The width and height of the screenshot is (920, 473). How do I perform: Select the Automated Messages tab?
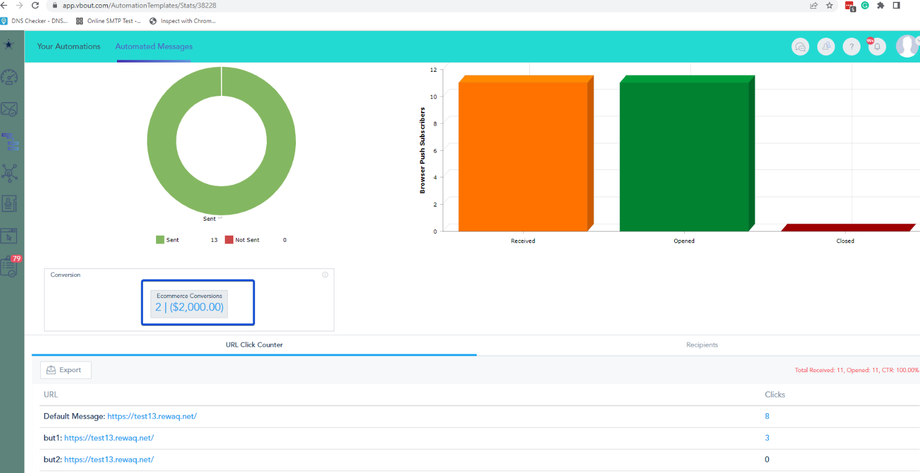pos(154,46)
